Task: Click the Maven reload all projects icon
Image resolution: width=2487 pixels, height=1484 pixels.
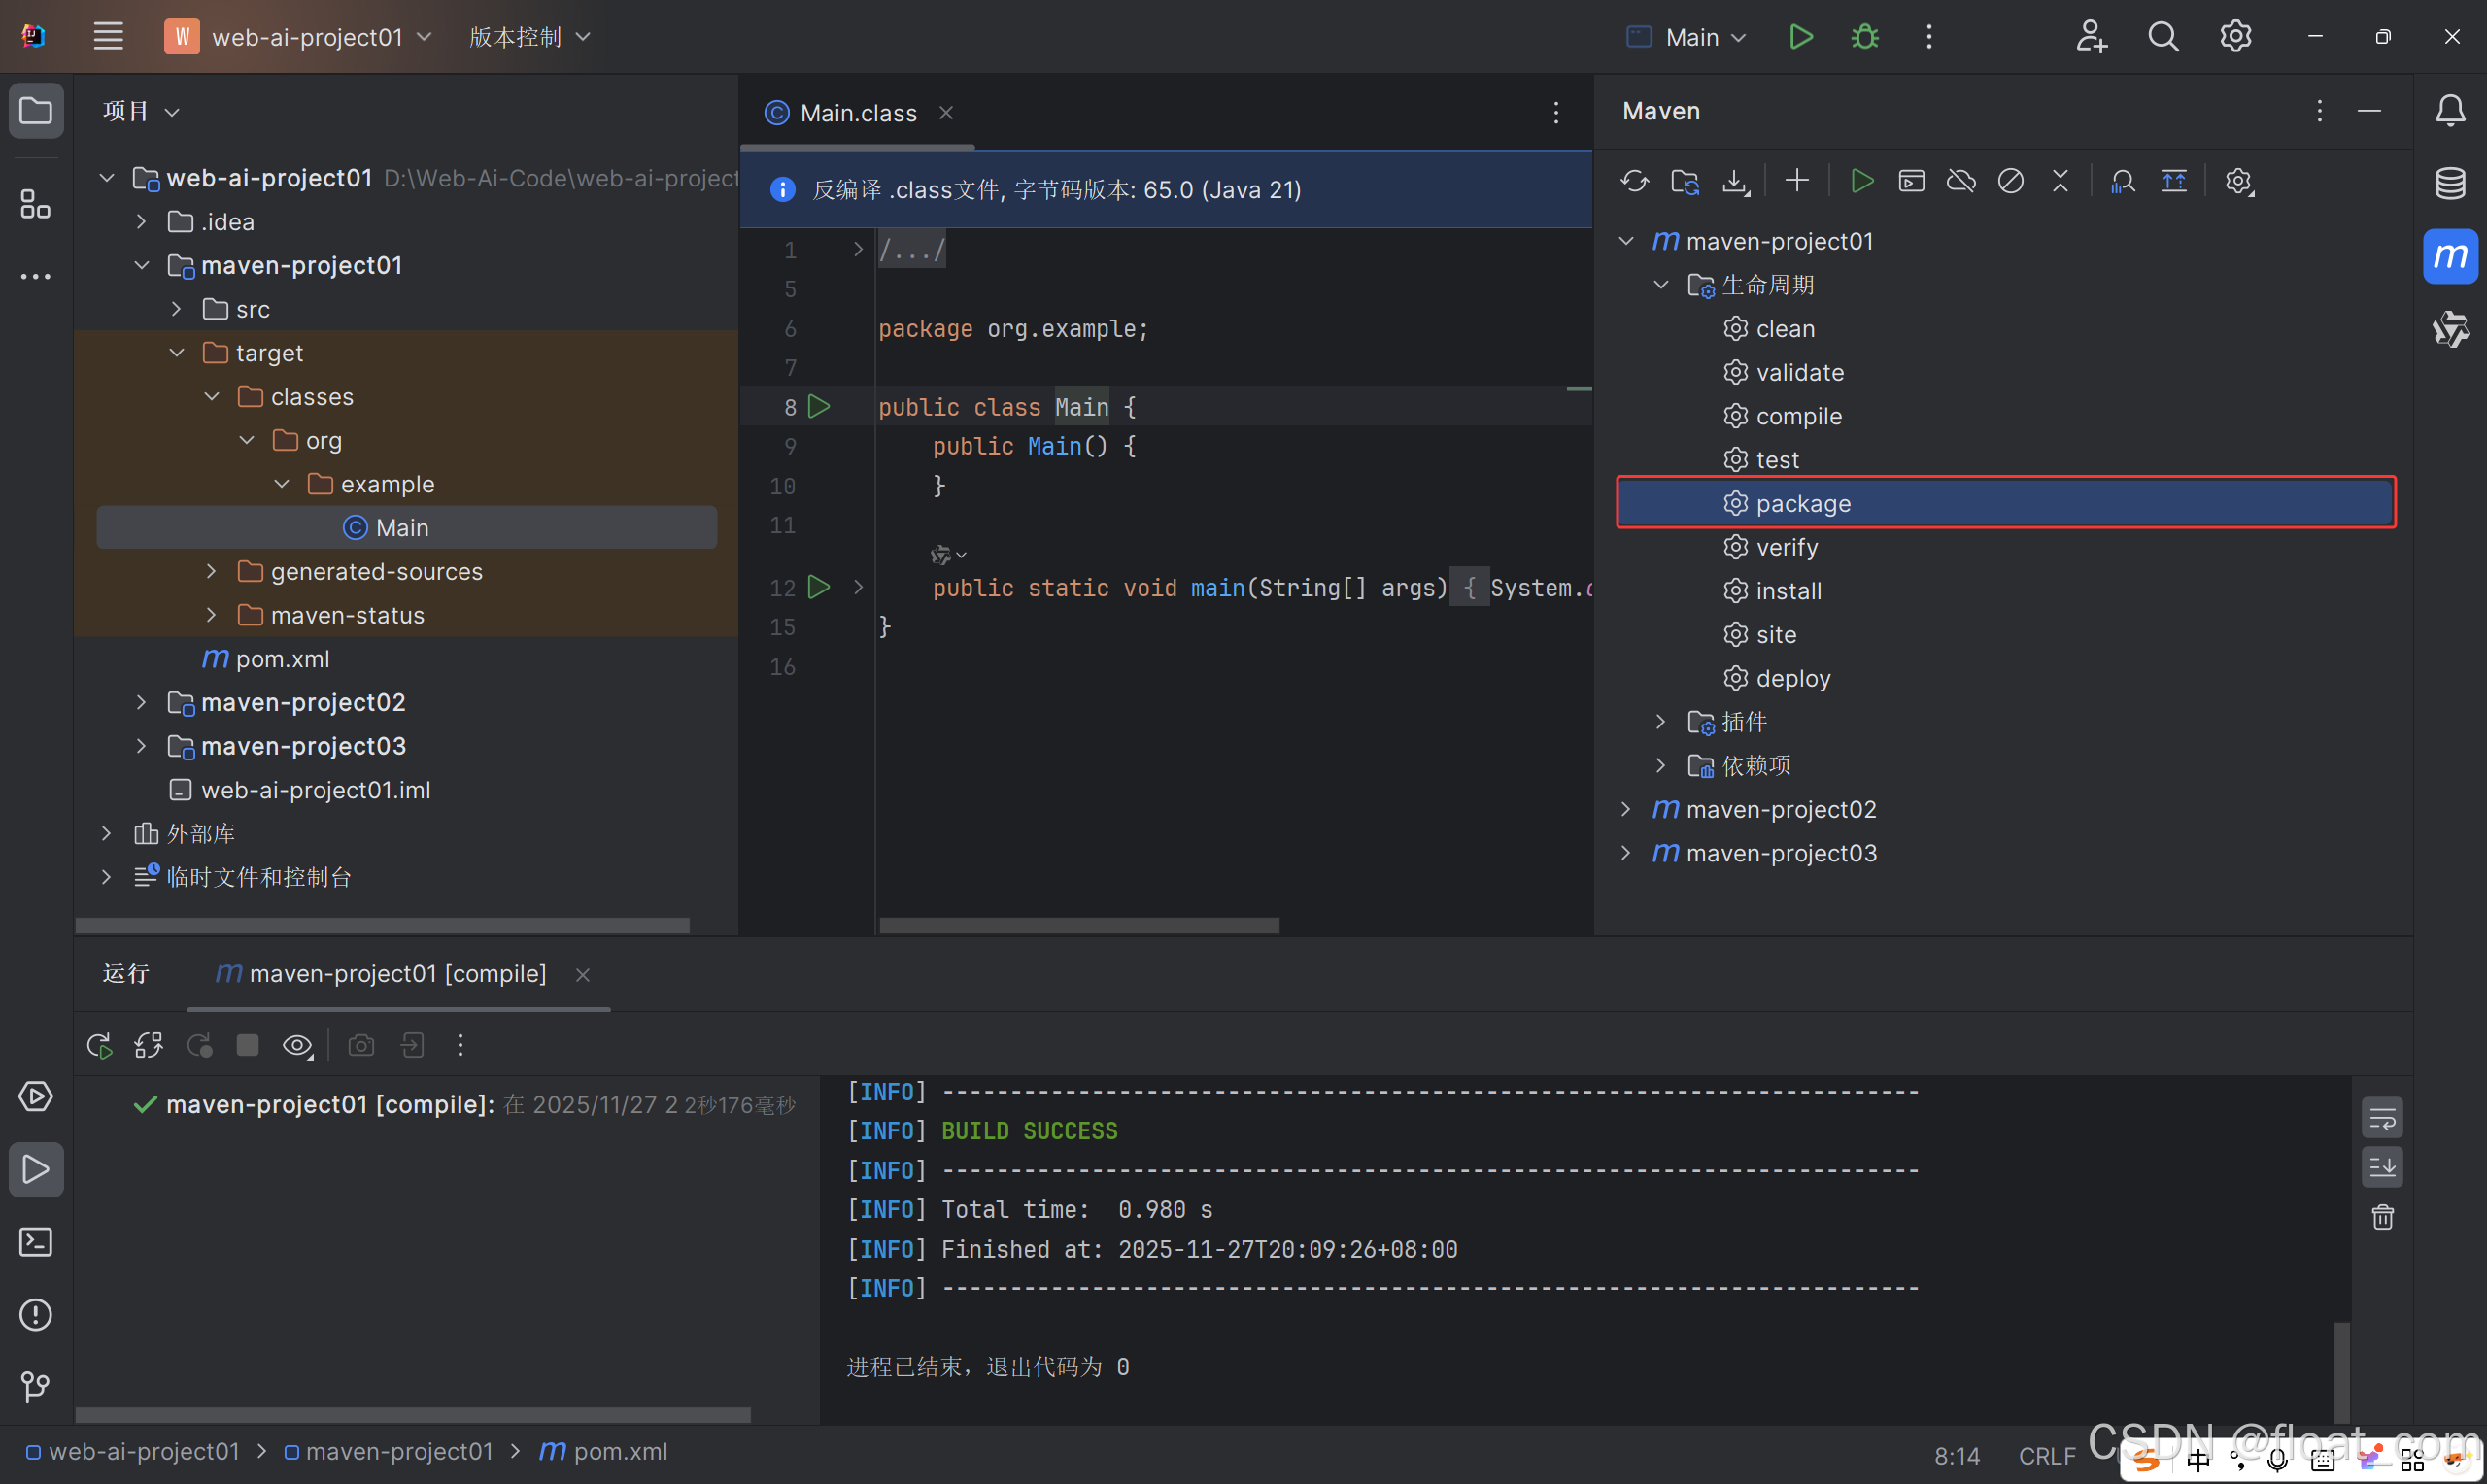Action: coord(1634,181)
